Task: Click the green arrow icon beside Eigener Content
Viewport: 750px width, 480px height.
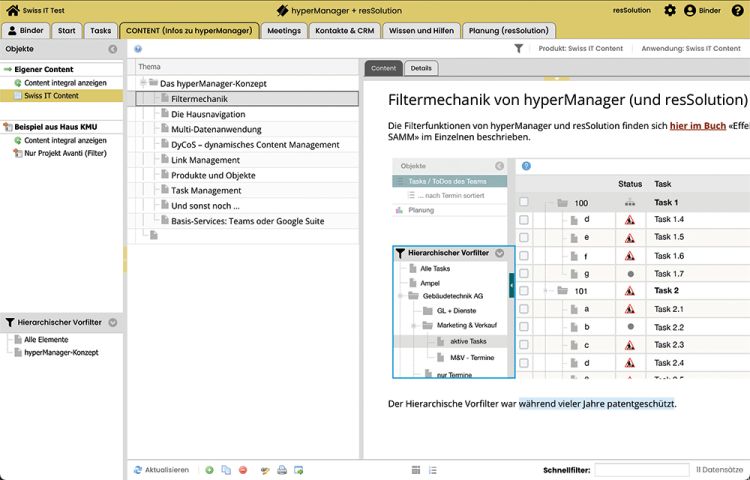Action: point(8,69)
